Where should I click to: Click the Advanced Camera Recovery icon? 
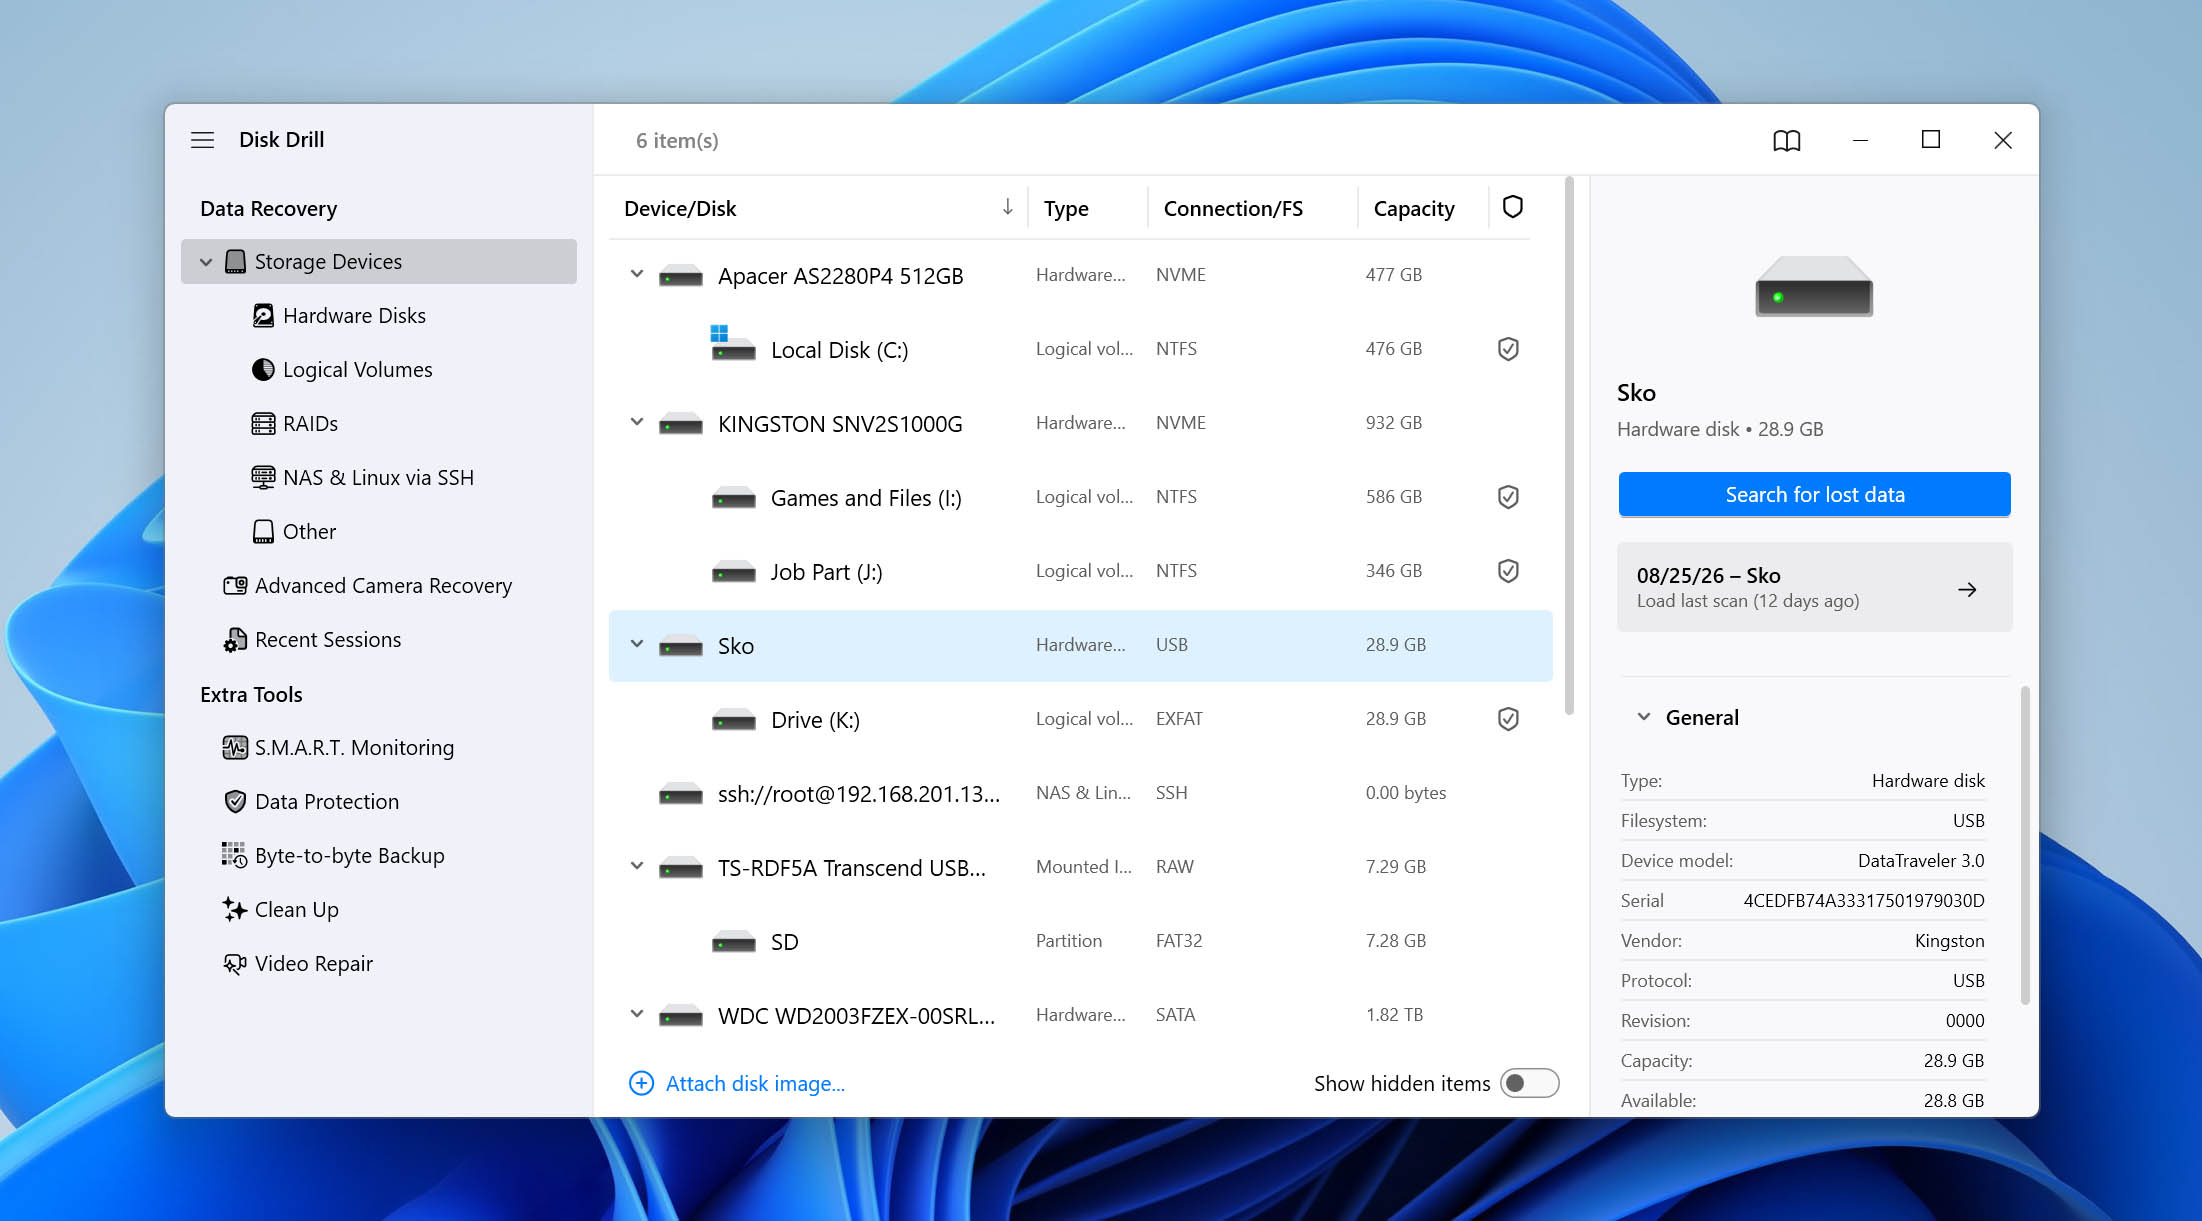coord(235,585)
